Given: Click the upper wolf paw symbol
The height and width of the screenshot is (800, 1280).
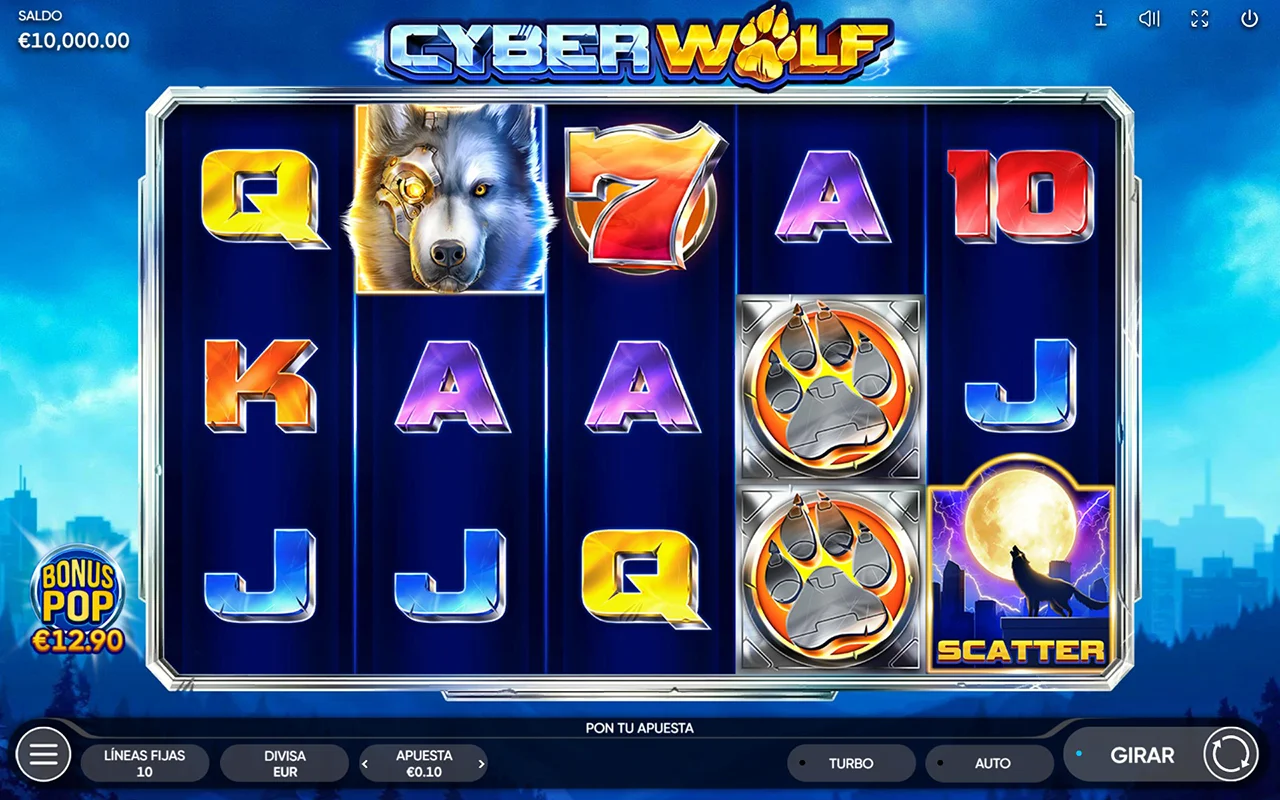Looking at the screenshot, I should tap(830, 388).
